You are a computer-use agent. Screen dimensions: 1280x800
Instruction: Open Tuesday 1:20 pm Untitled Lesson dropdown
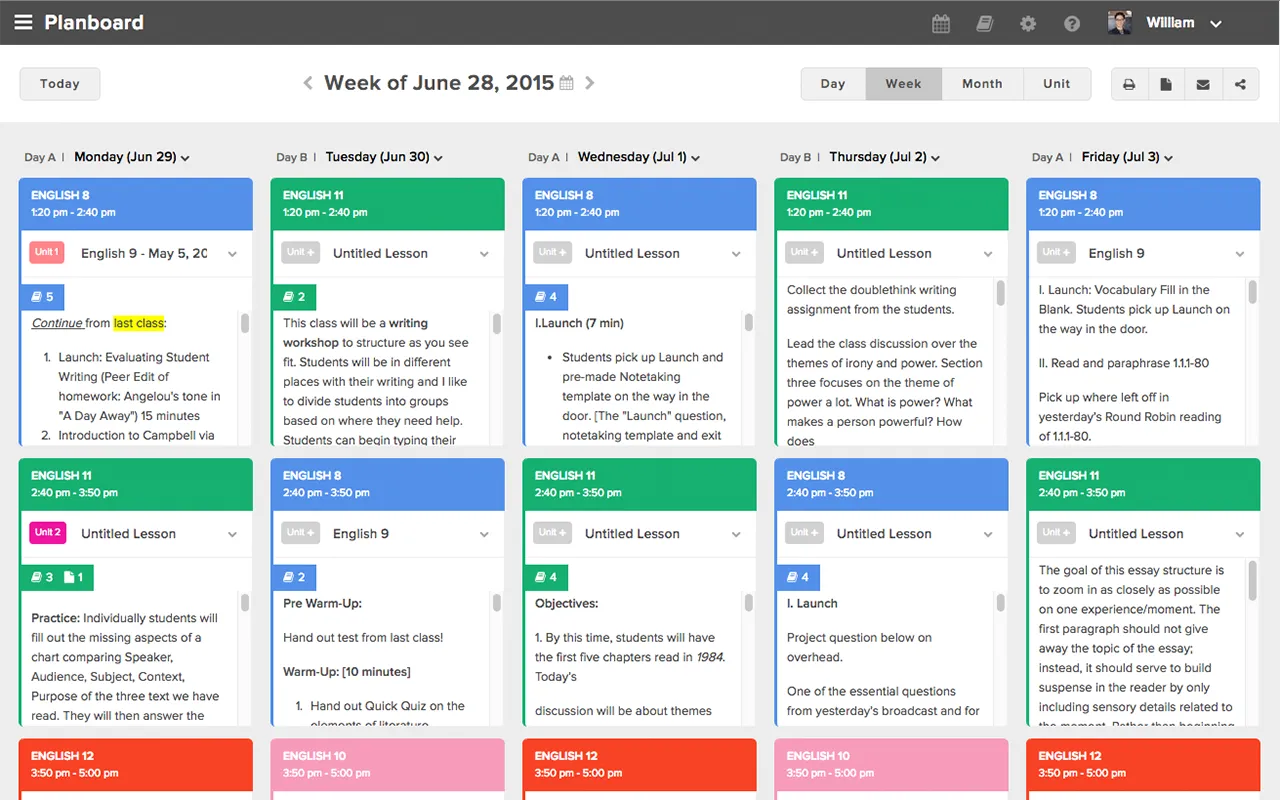click(x=484, y=254)
